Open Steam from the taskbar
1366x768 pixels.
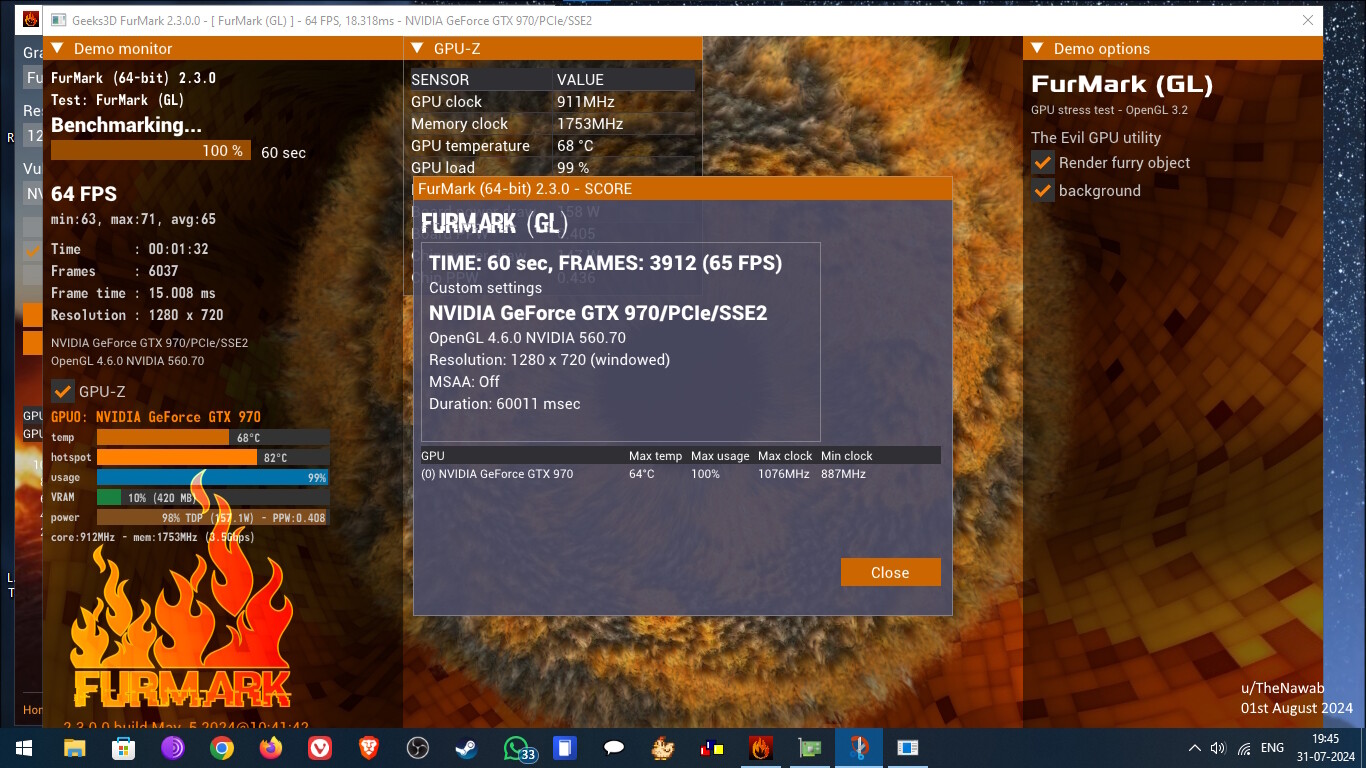click(x=466, y=748)
